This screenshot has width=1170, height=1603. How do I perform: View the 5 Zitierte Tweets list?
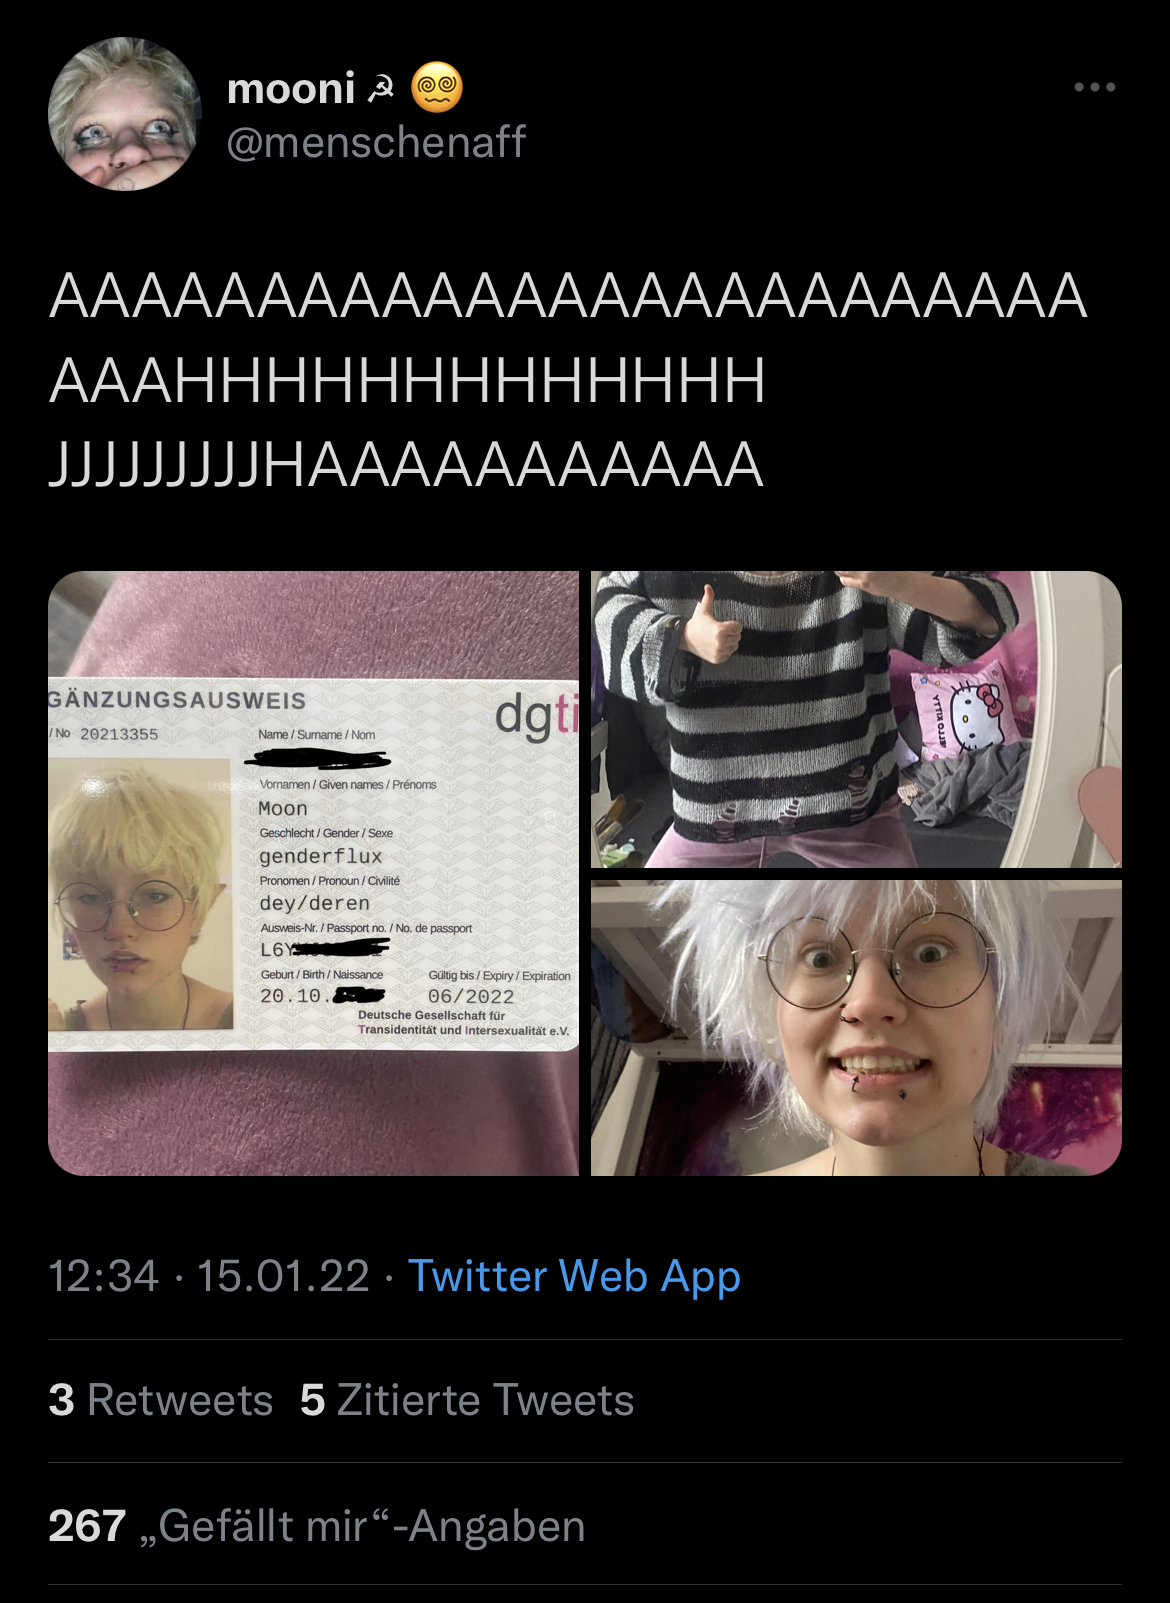[467, 1400]
